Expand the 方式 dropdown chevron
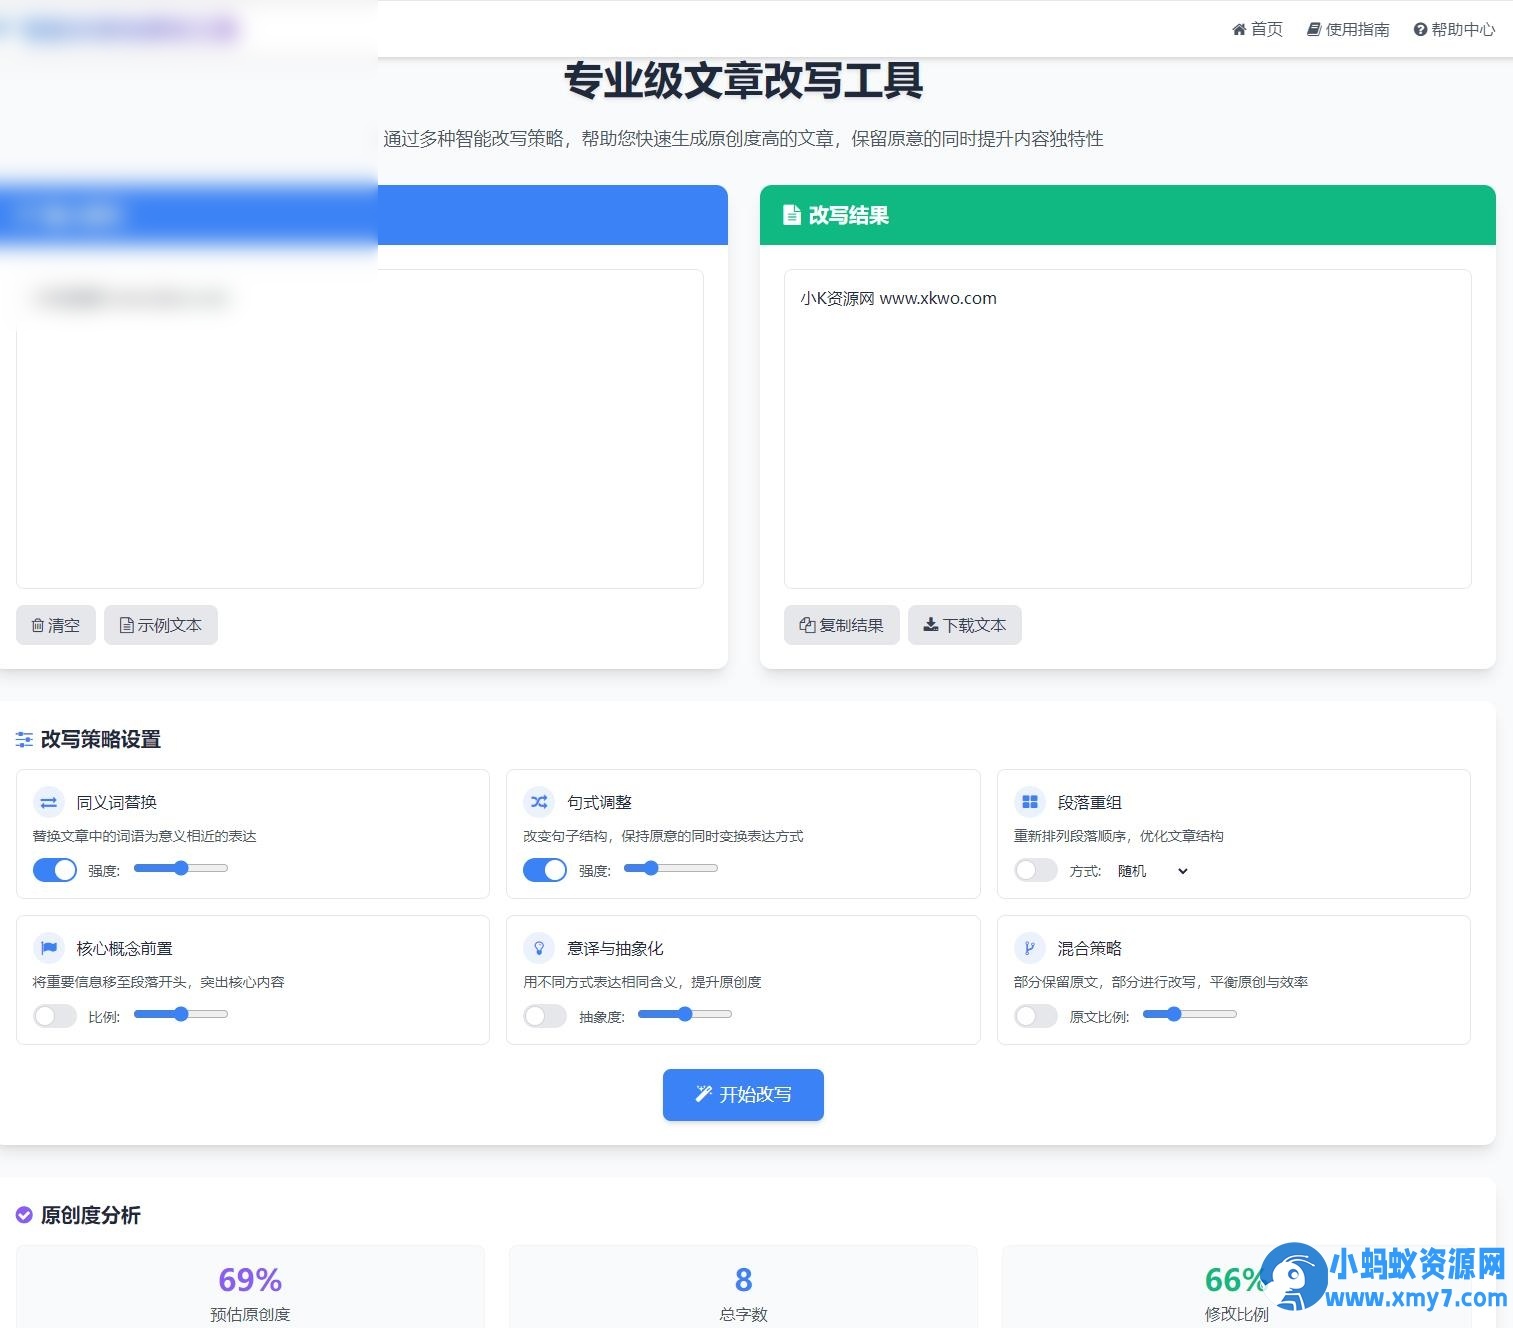Viewport: 1513px width, 1328px height. coord(1183,871)
